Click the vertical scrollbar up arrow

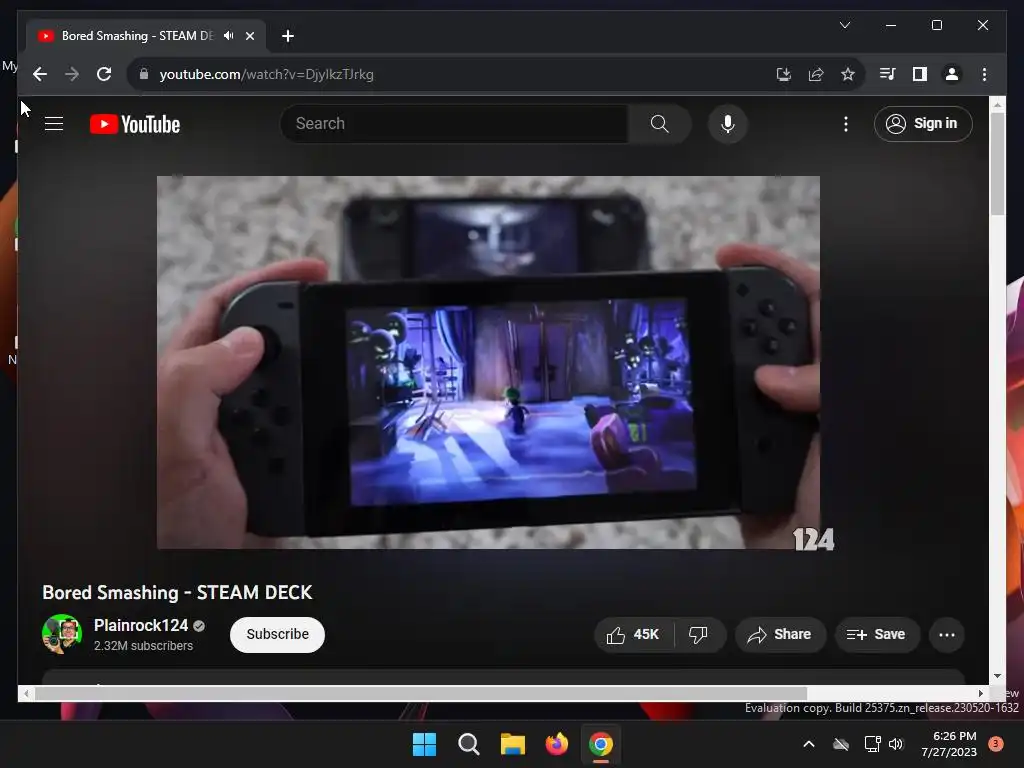(997, 104)
